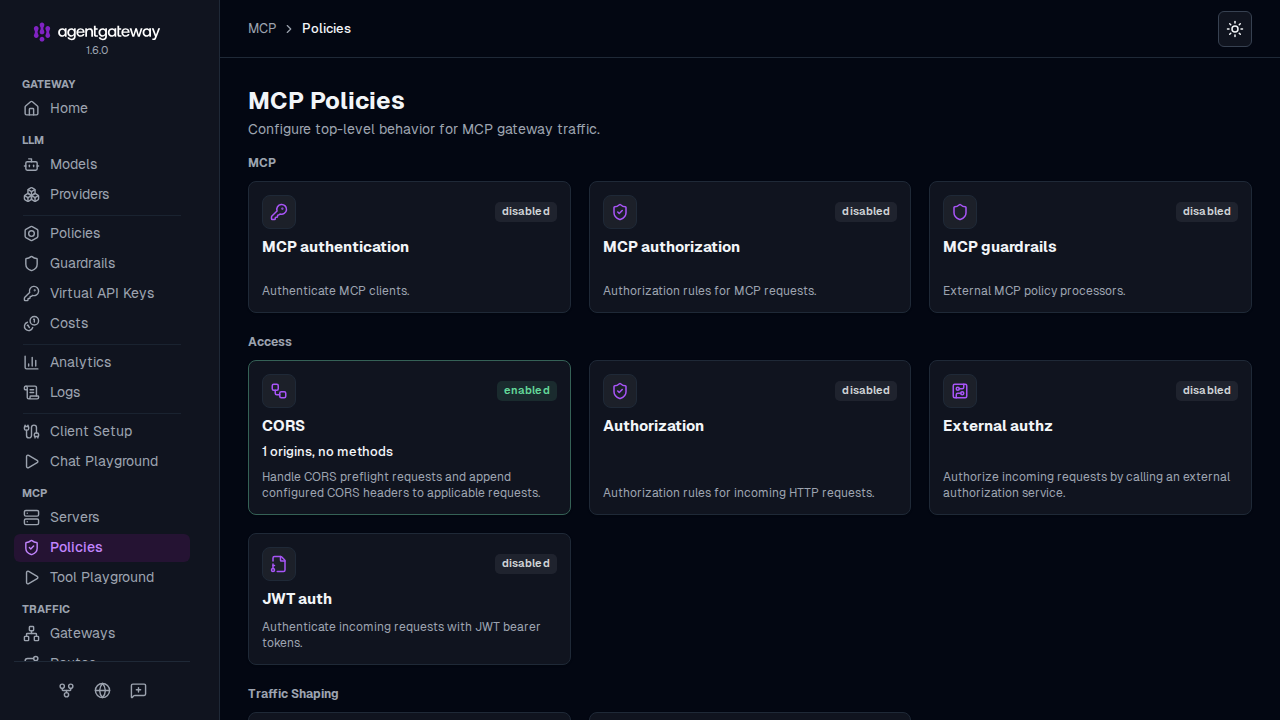Image resolution: width=1280 pixels, height=720 pixels.
Task: Click the Models robot icon in sidebar
Action: 32,164
